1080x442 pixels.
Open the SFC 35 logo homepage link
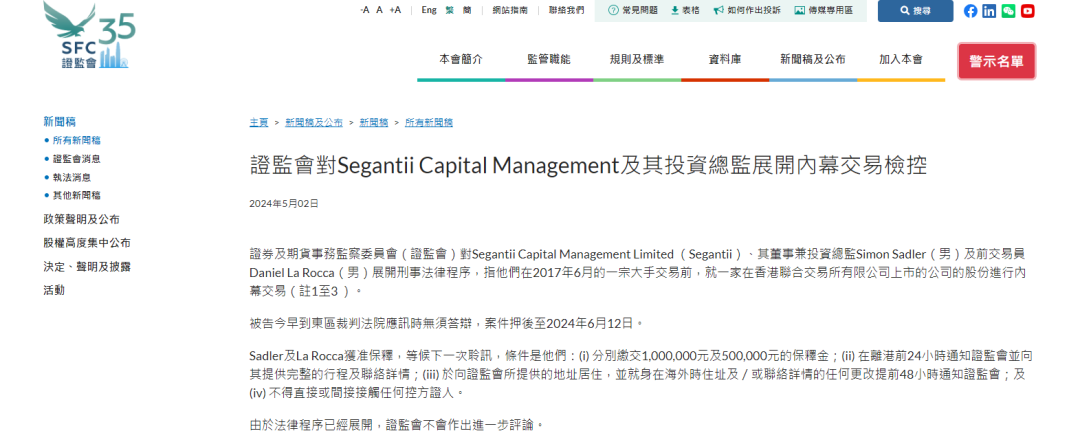(x=89, y=34)
